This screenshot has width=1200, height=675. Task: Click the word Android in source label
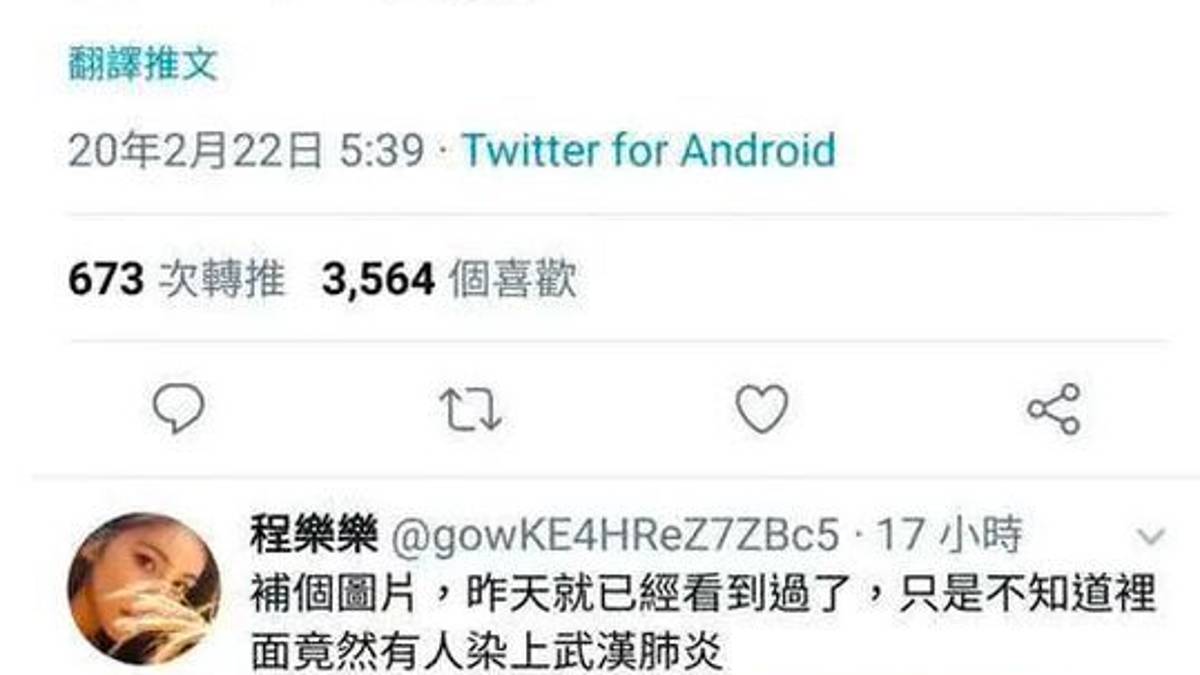tap(758, 151)
